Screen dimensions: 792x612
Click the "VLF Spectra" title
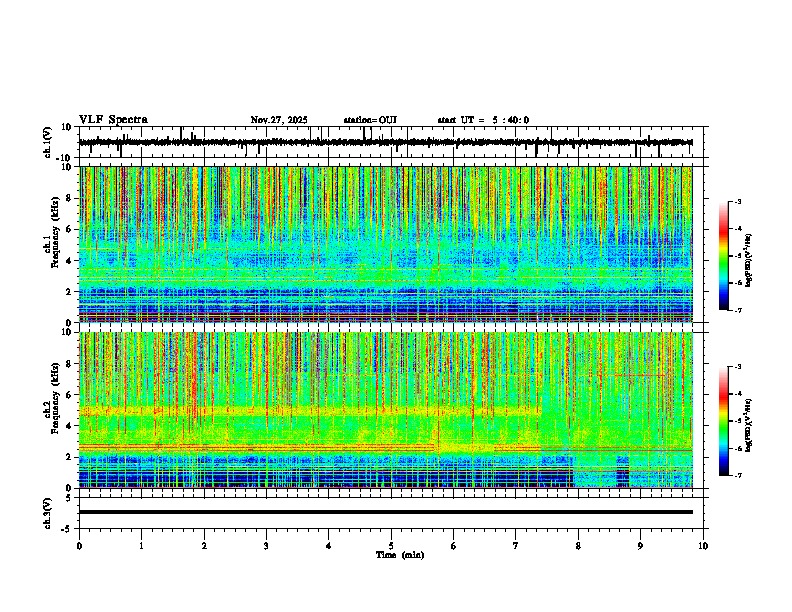pyautogui.click(x=113, y=120)
